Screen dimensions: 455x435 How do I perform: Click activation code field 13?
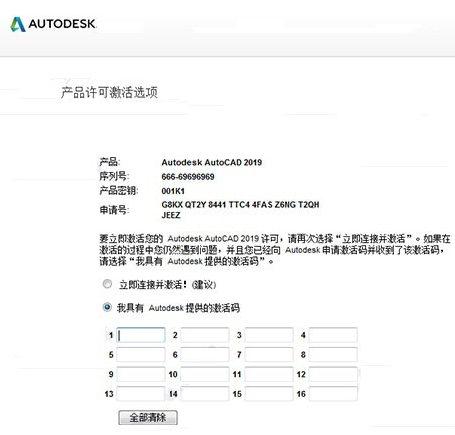(x=141, y=394)
